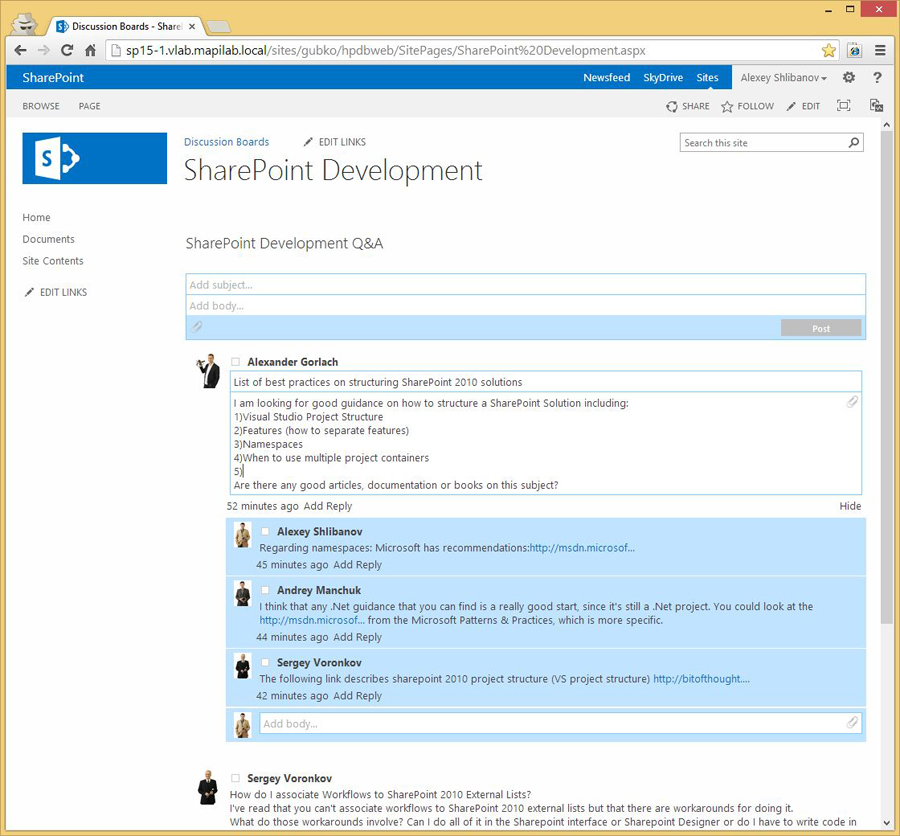Bookmark the page with the star icon
This screenshot has height=836, width=900.
[x=828, y=51]
